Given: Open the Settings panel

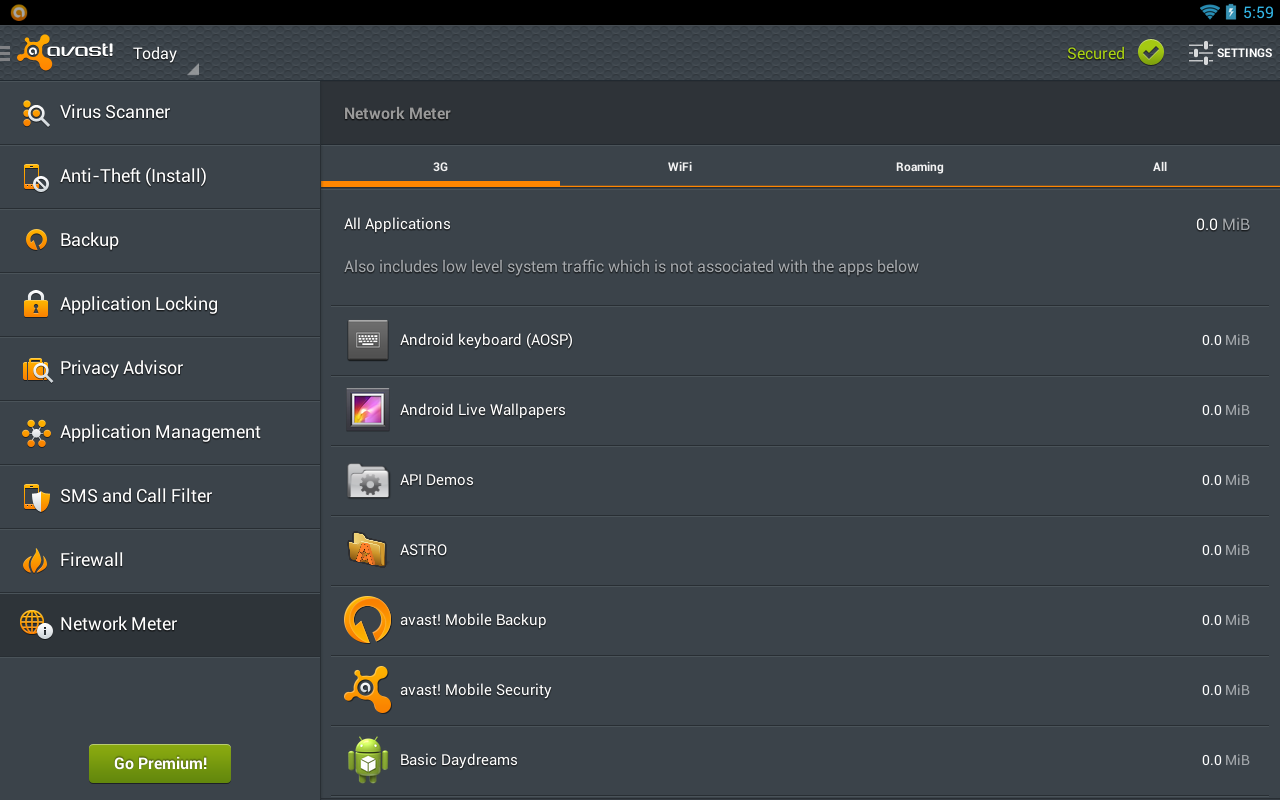Looking at the screenshot, I should click(1230, 52).
